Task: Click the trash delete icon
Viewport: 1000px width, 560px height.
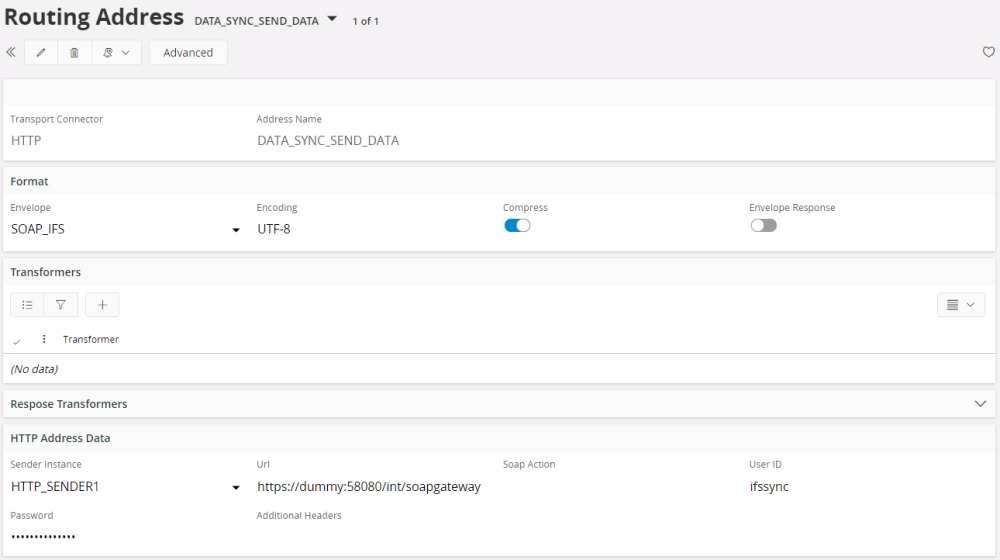Action: click(74, 53)
